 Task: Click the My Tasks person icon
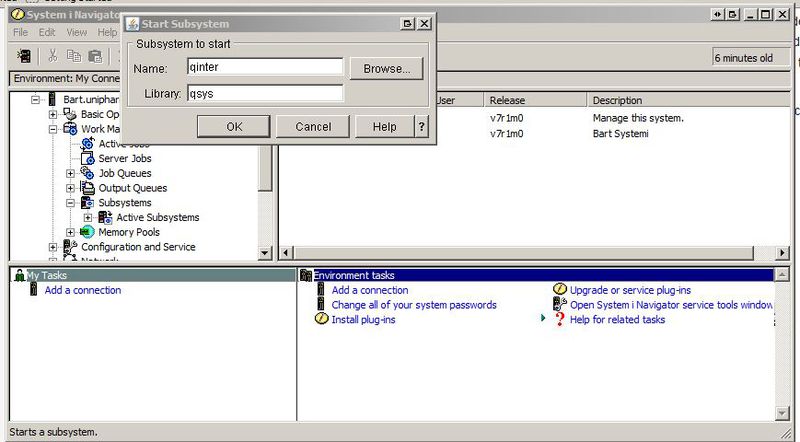tap(19, 276)
